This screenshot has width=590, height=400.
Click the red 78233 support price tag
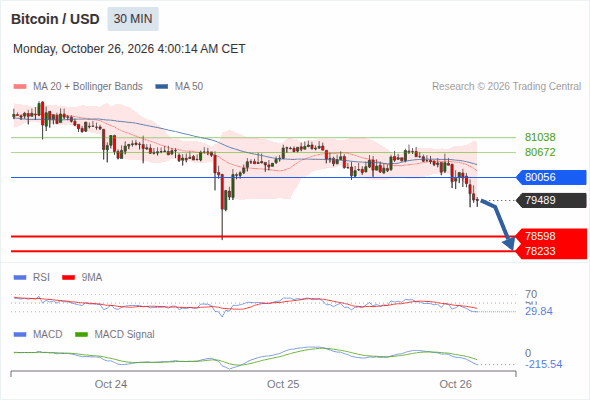tap(551, 251)
